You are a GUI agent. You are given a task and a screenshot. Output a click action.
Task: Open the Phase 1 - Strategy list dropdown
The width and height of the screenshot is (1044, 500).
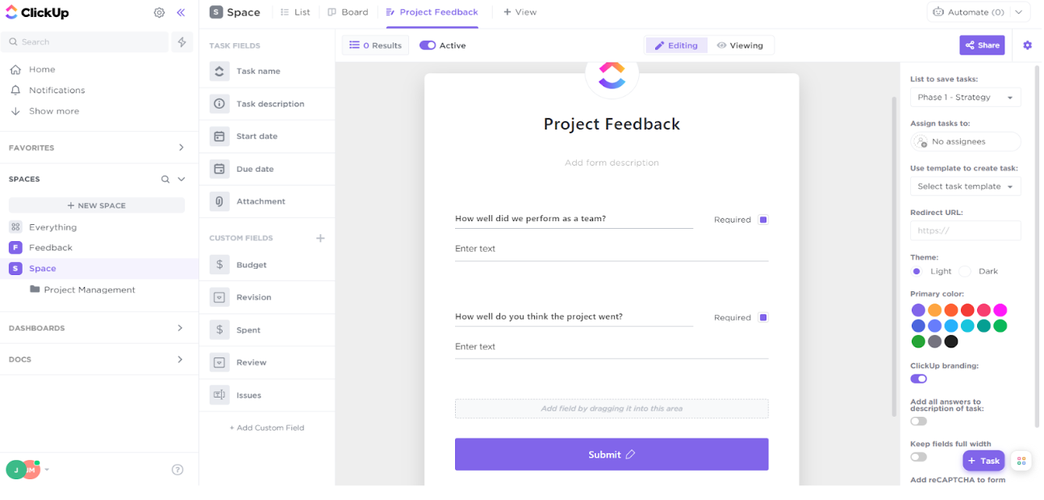point(965,97)
